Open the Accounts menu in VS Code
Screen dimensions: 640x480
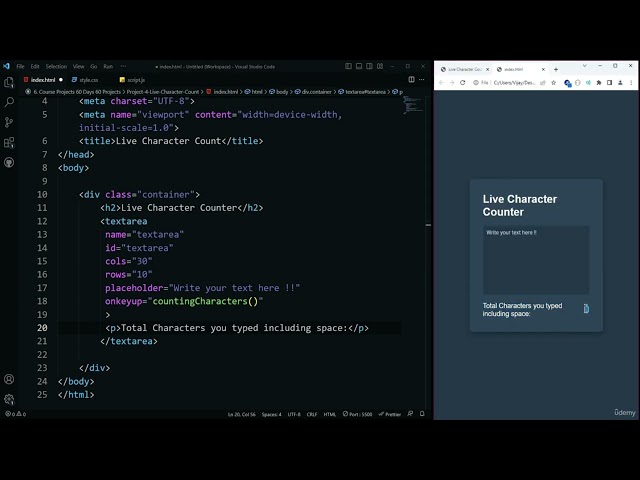9,379
